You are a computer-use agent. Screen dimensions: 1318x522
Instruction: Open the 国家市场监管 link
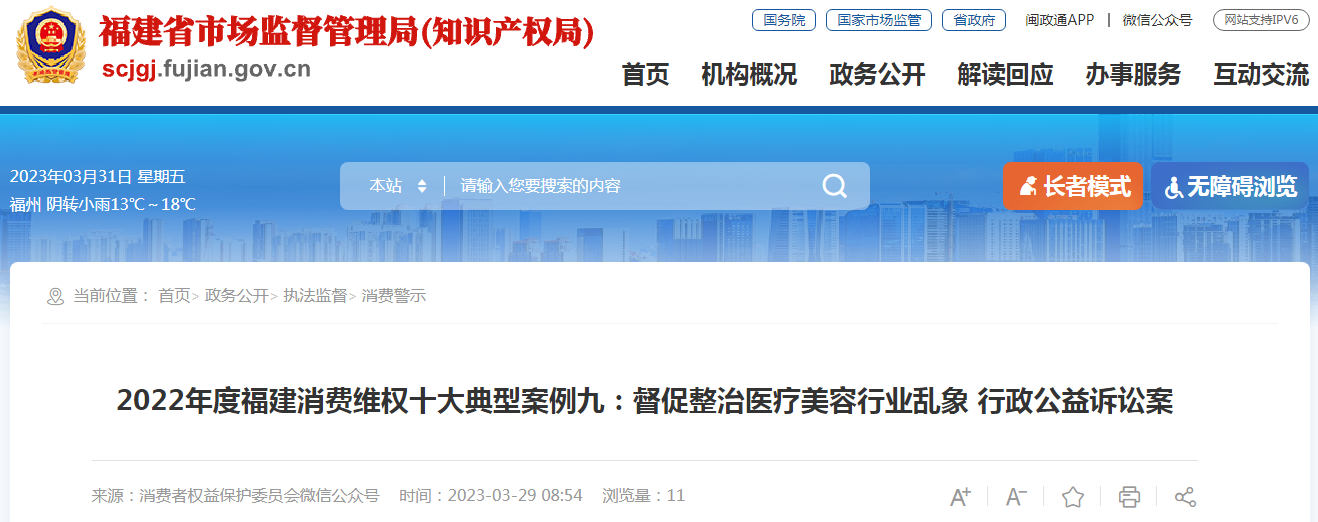tap(879, 20)
